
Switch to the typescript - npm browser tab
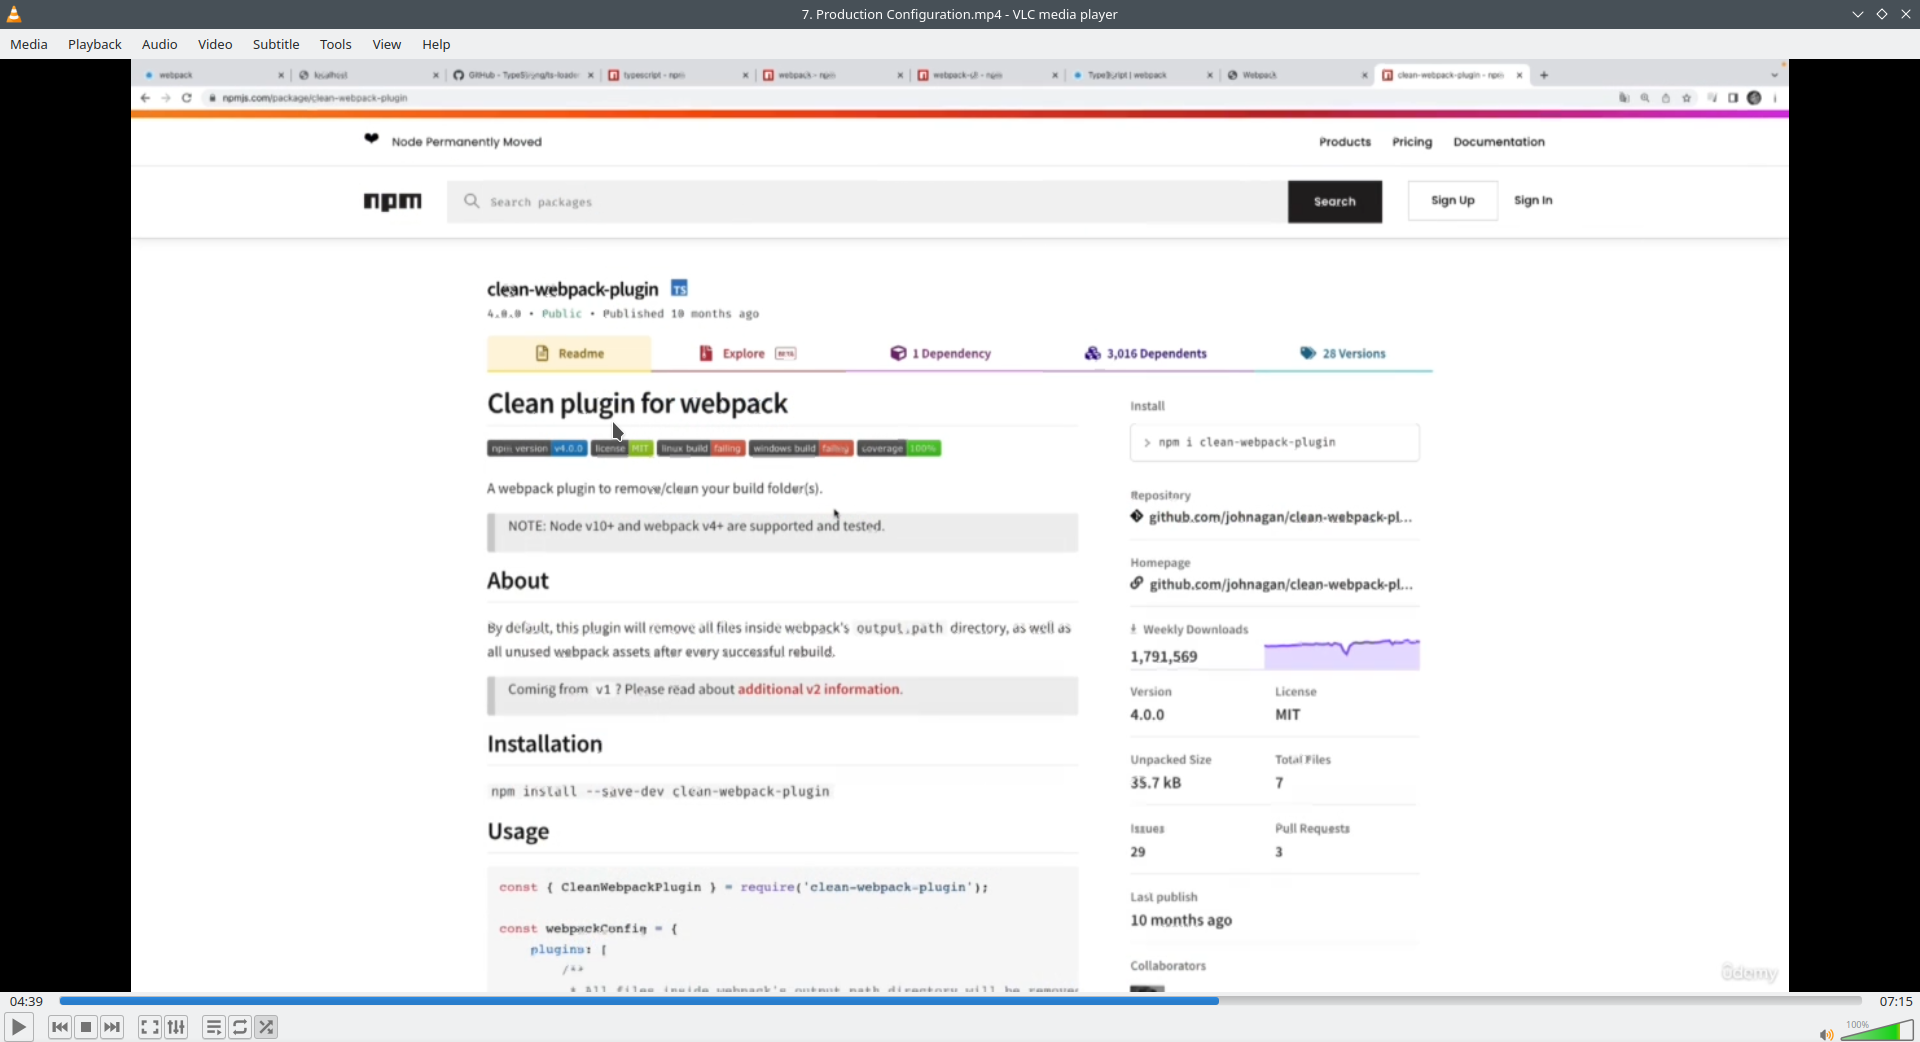(x=678, y=75)
